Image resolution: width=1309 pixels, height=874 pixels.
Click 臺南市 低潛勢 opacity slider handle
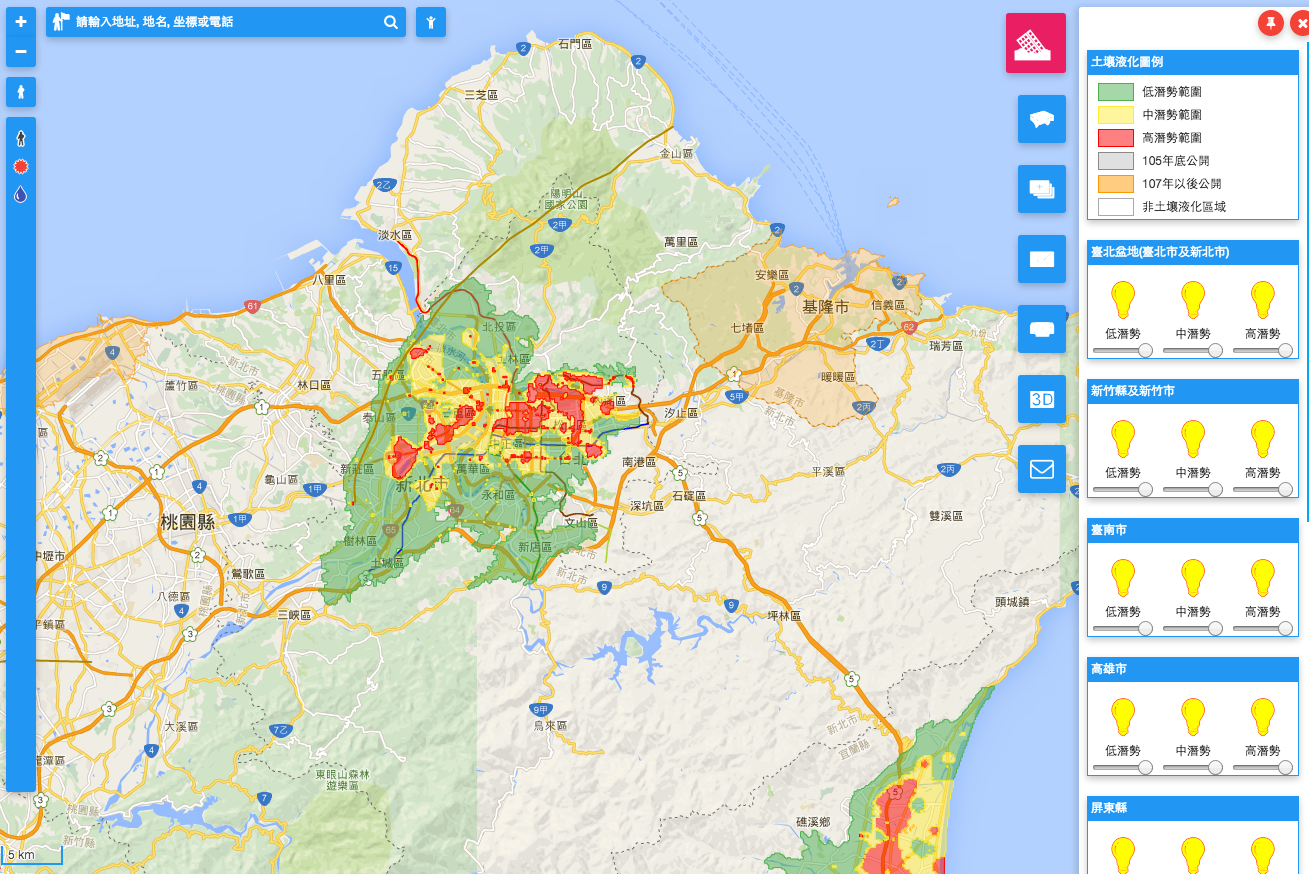point(1145,628)
